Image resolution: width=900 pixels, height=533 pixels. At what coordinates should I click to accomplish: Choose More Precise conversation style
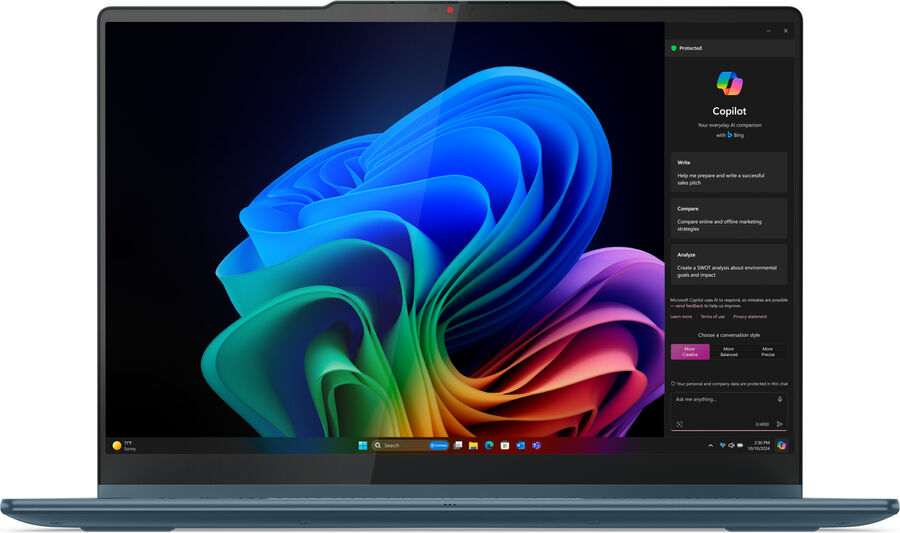coord(767,352)
